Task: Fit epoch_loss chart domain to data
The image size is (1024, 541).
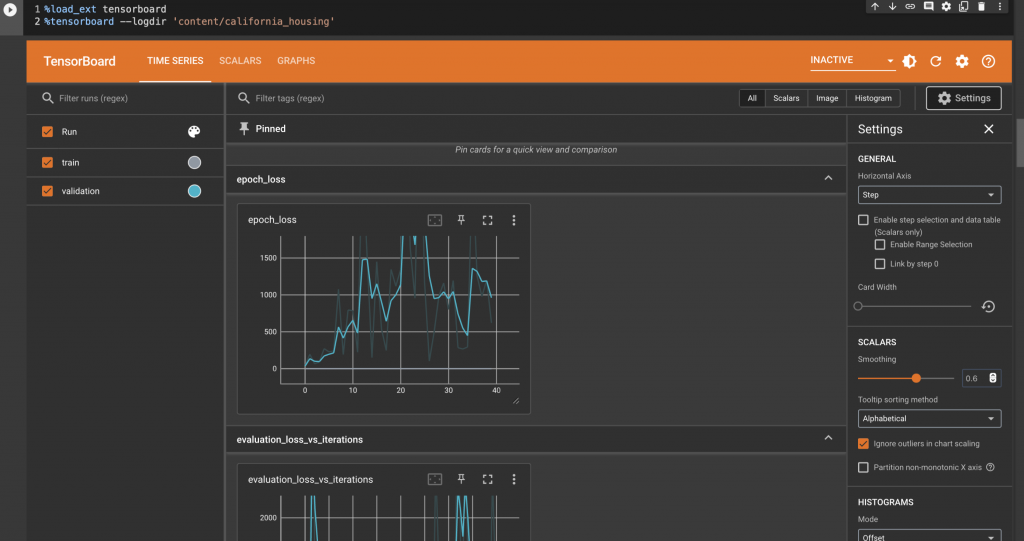Action: tap(434, 220)
